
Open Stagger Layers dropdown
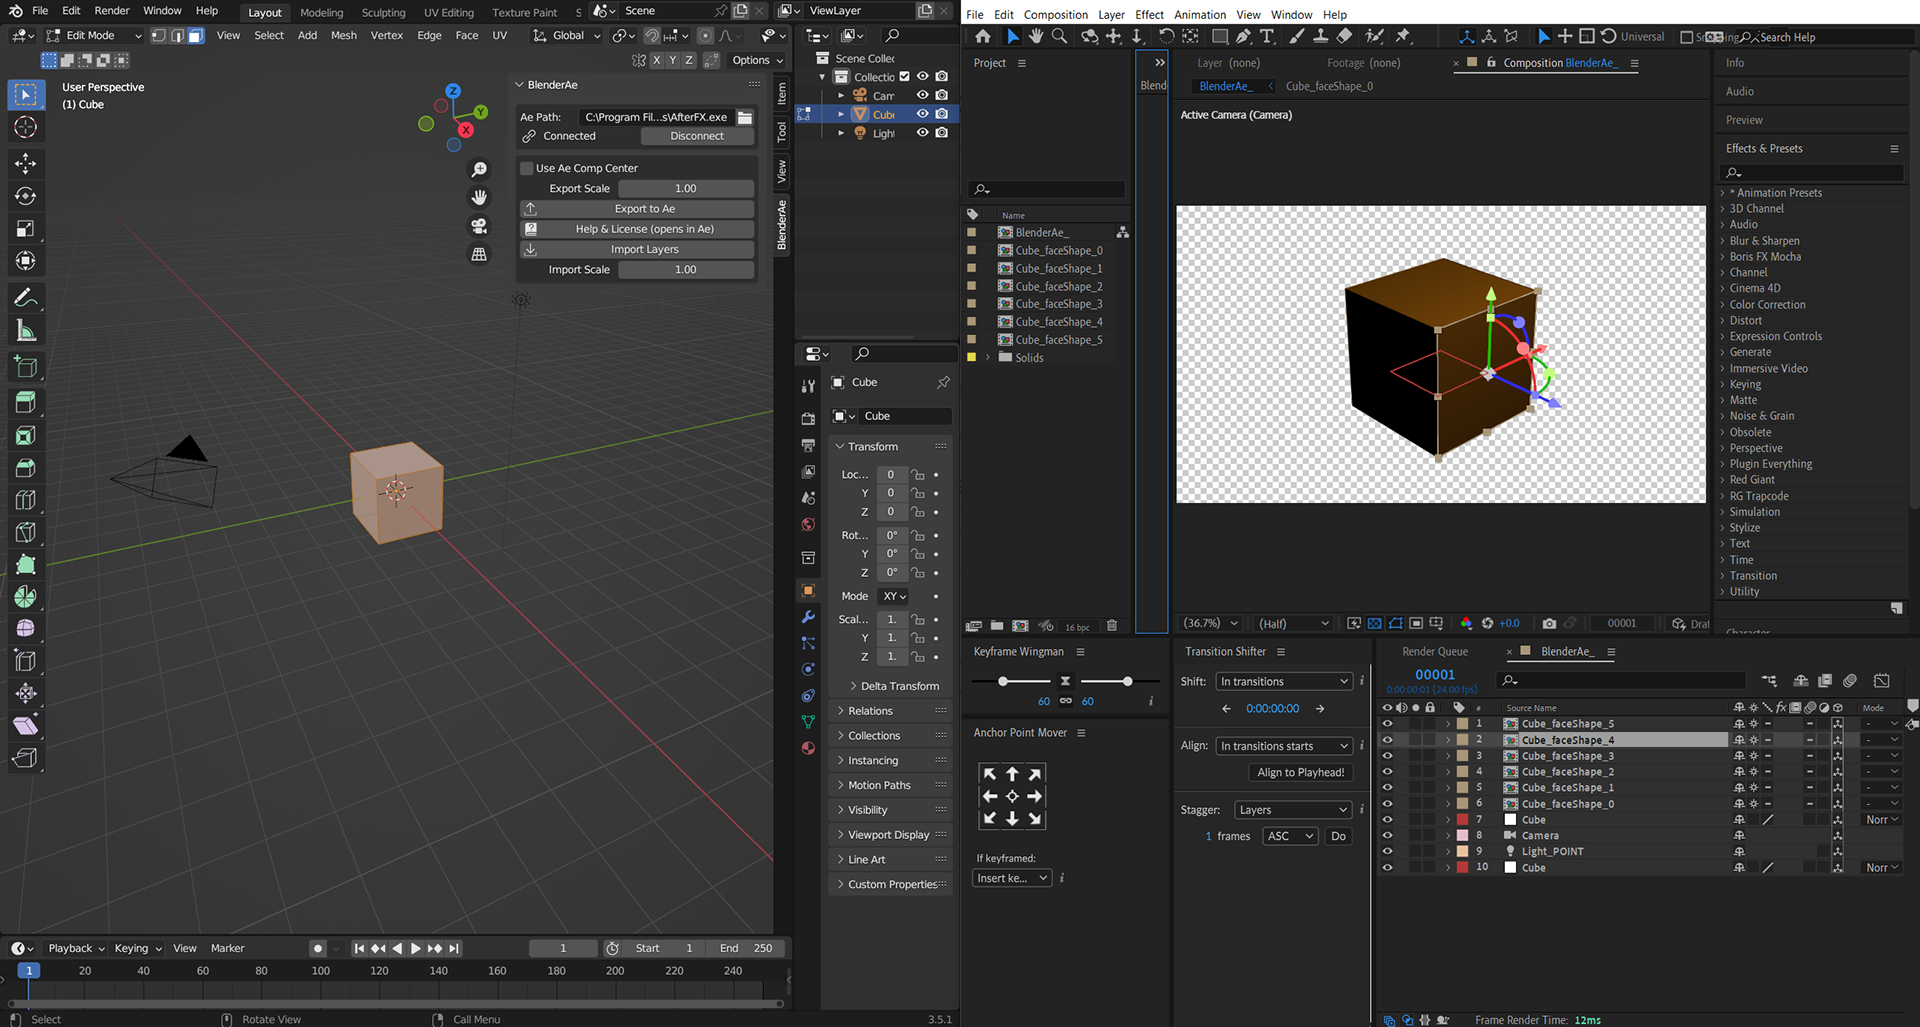[x=1293, y=810]
